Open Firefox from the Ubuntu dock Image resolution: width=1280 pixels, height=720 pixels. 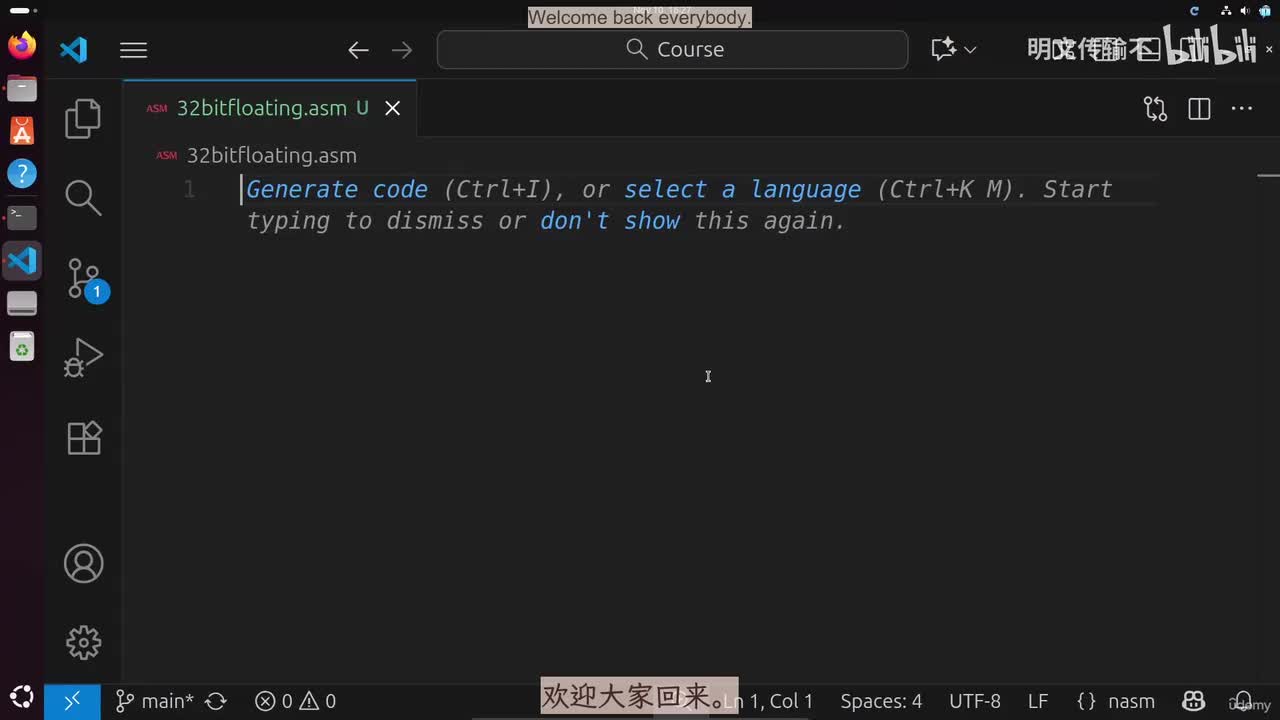pos(22,45)
